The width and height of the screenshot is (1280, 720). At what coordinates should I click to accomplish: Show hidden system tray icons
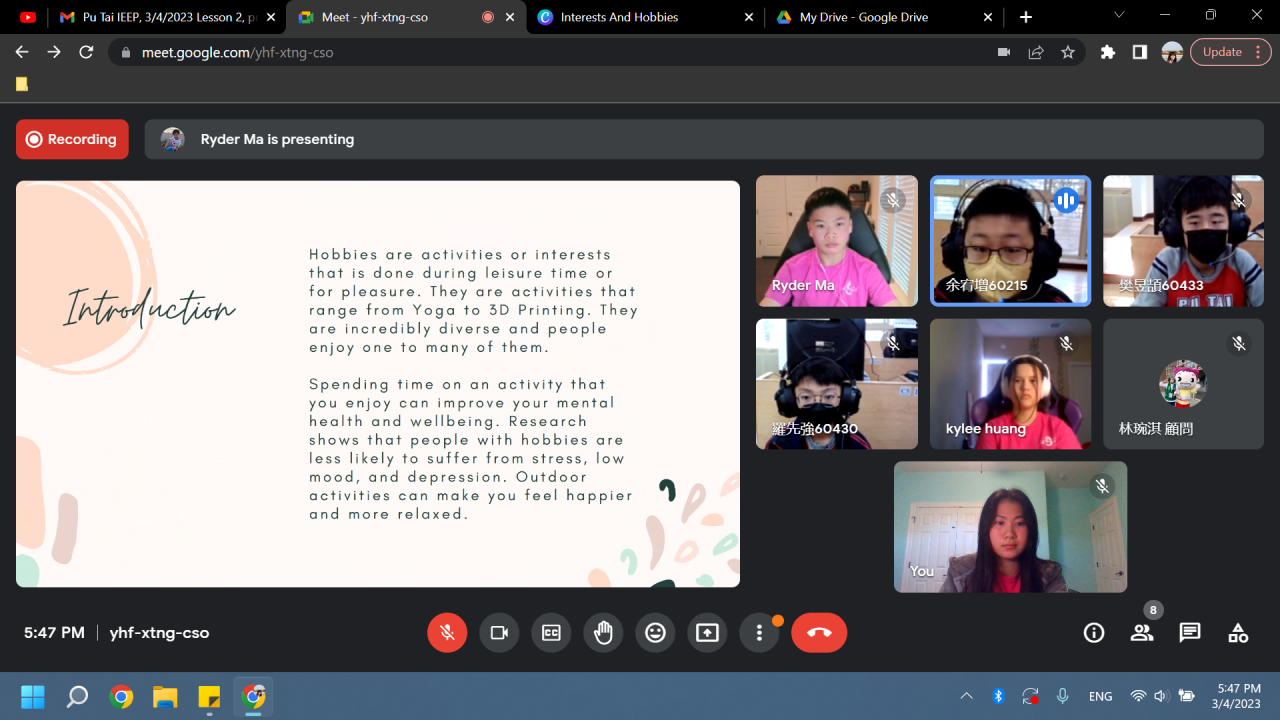coord(966,696)
